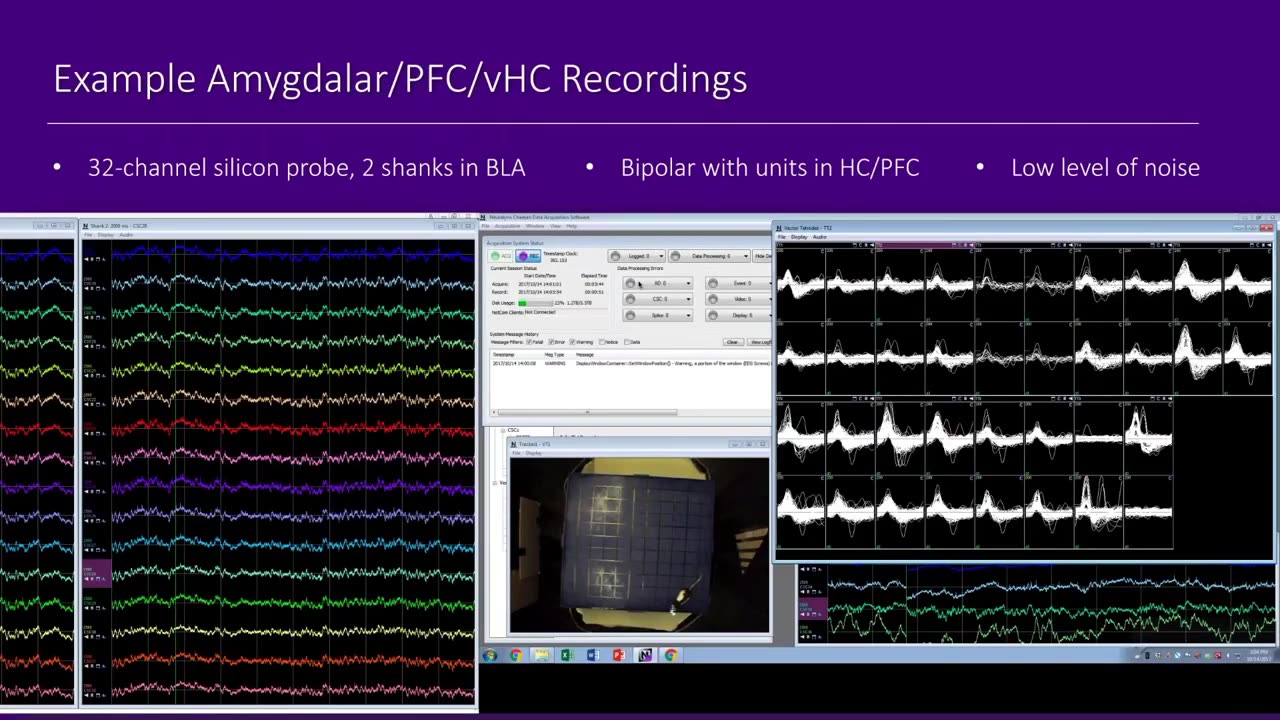Open Word from taskbar
Image resolution: width=1280 pixels, height=720 pixels.
pyautogui.click(x=592, y=655)
